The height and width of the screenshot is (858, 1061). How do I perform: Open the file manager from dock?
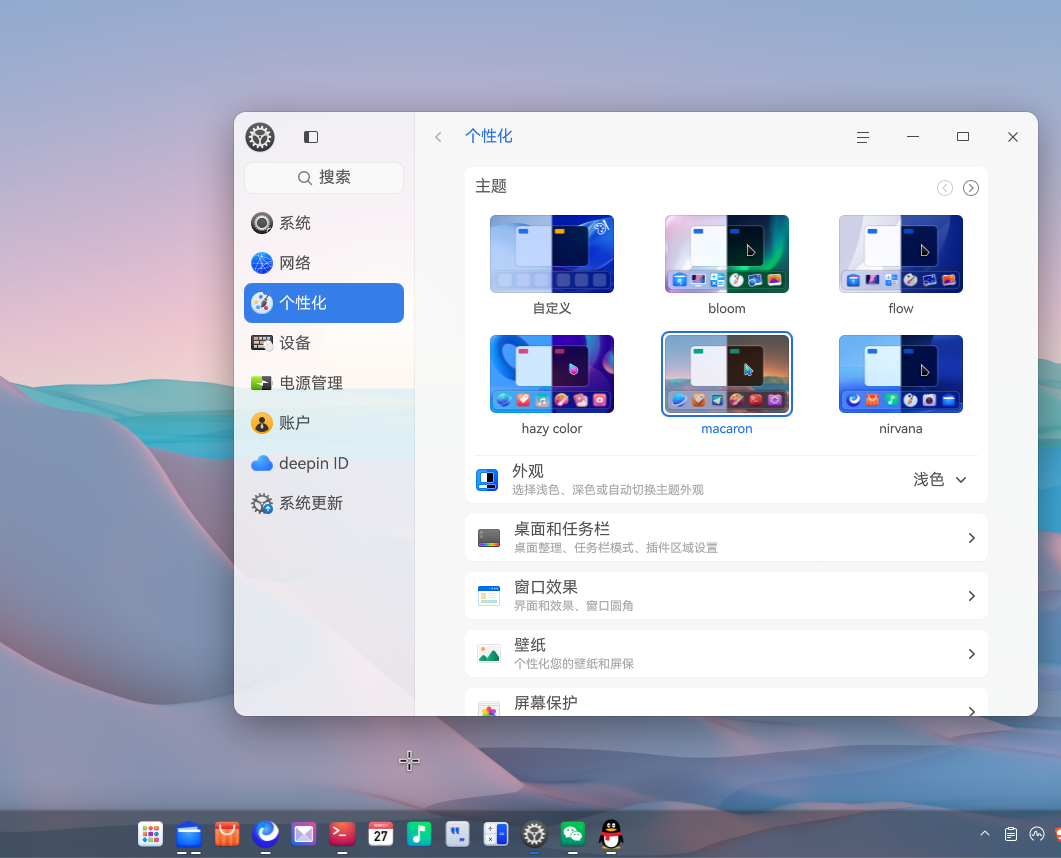(189, 834)
